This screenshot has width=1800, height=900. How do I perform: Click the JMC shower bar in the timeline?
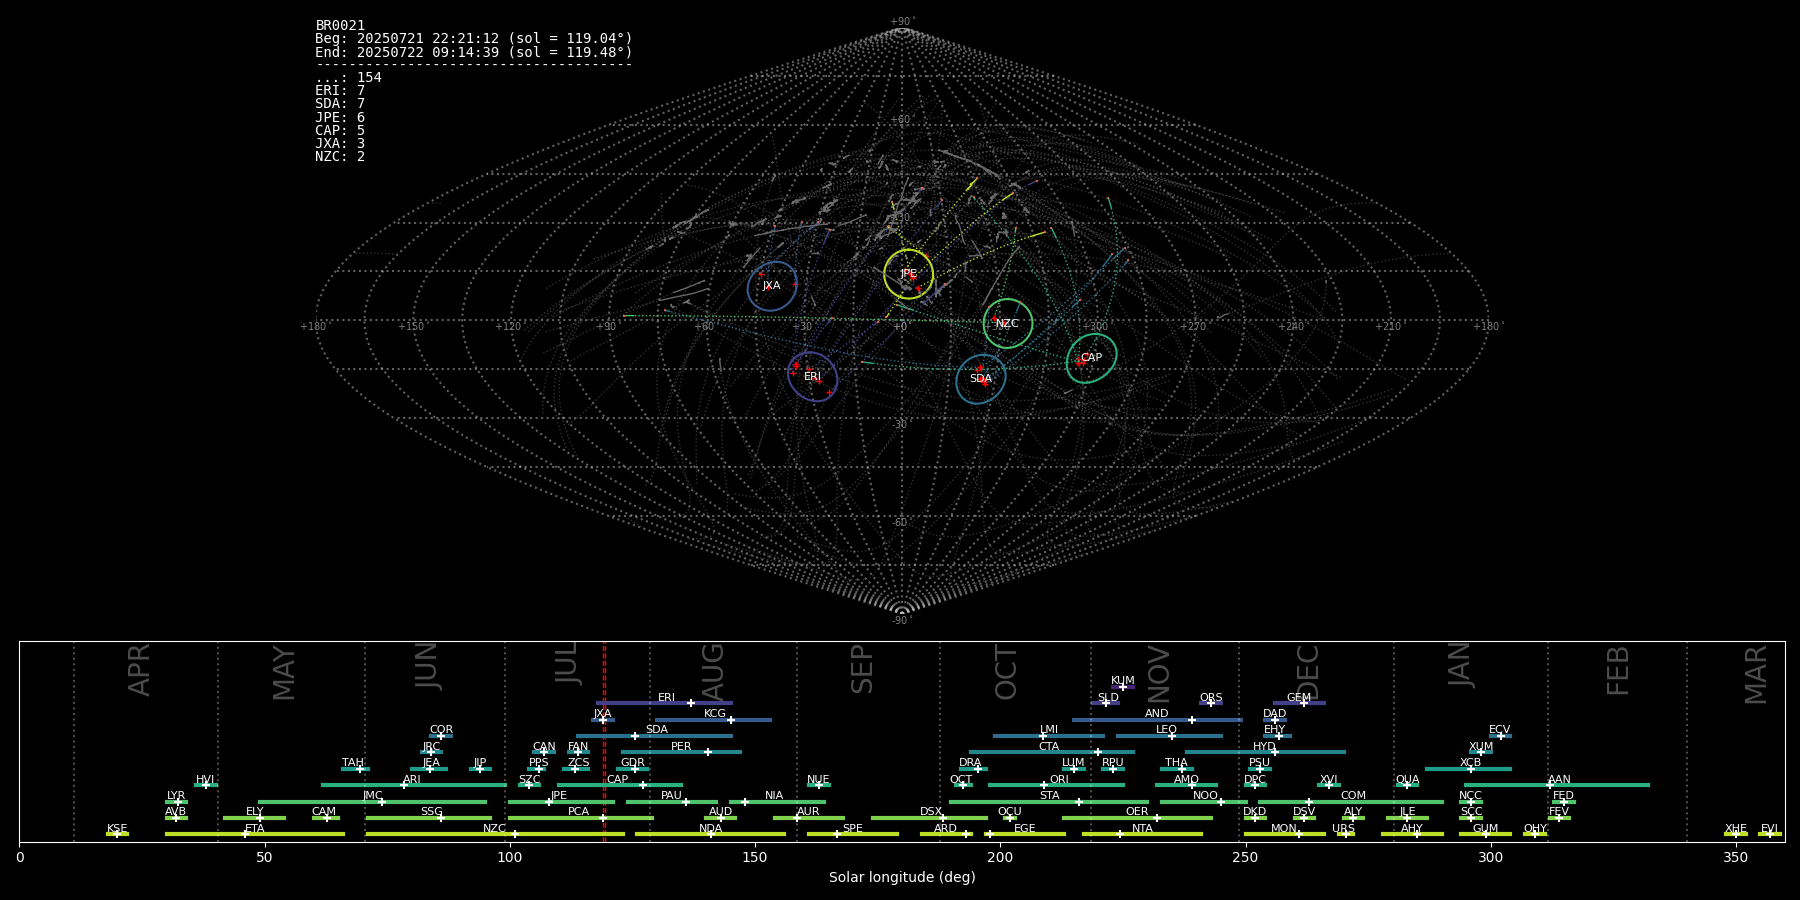pyautogui.click(x=372, y=802)
